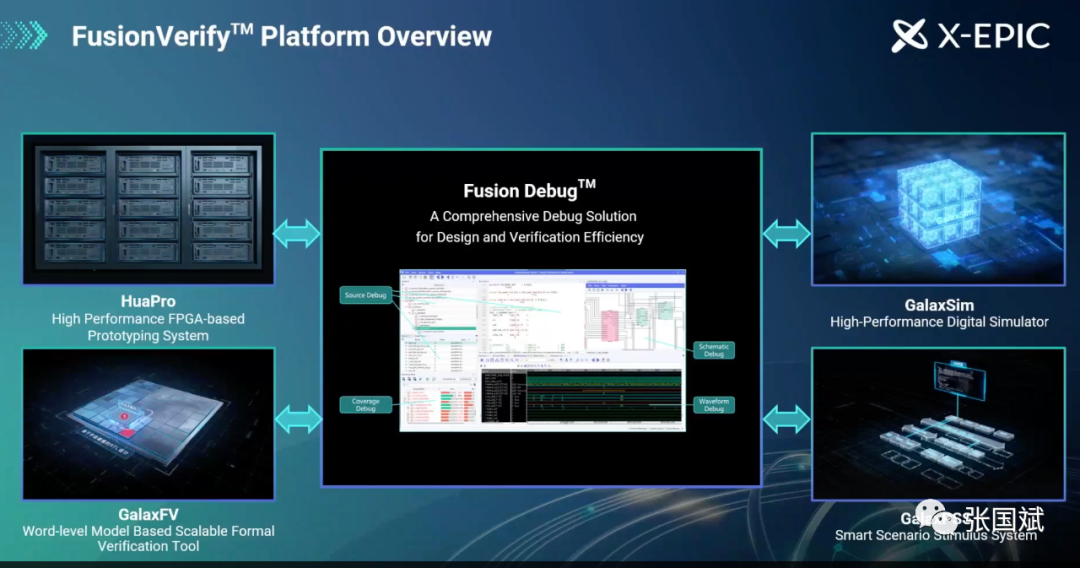Viewport: 1080px width, 568px height.
Task: Click the FusionVerify Platform Overview title
Action: tap(282, 36)
